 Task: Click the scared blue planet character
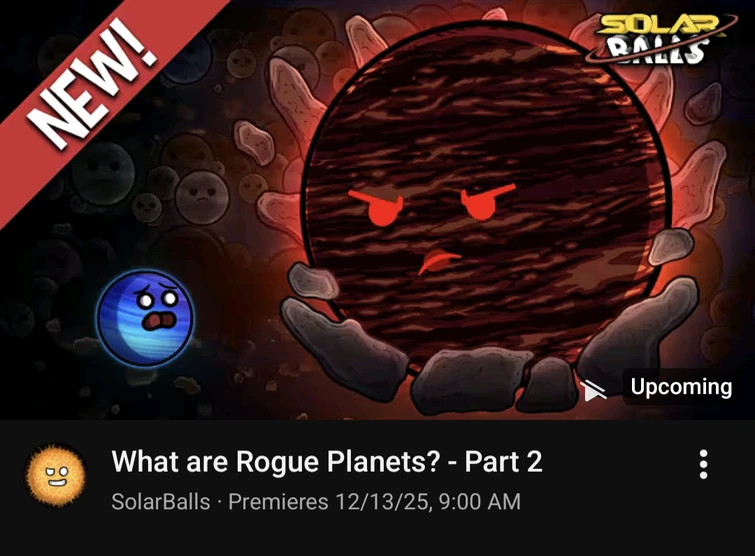click(x=145, y=319)
